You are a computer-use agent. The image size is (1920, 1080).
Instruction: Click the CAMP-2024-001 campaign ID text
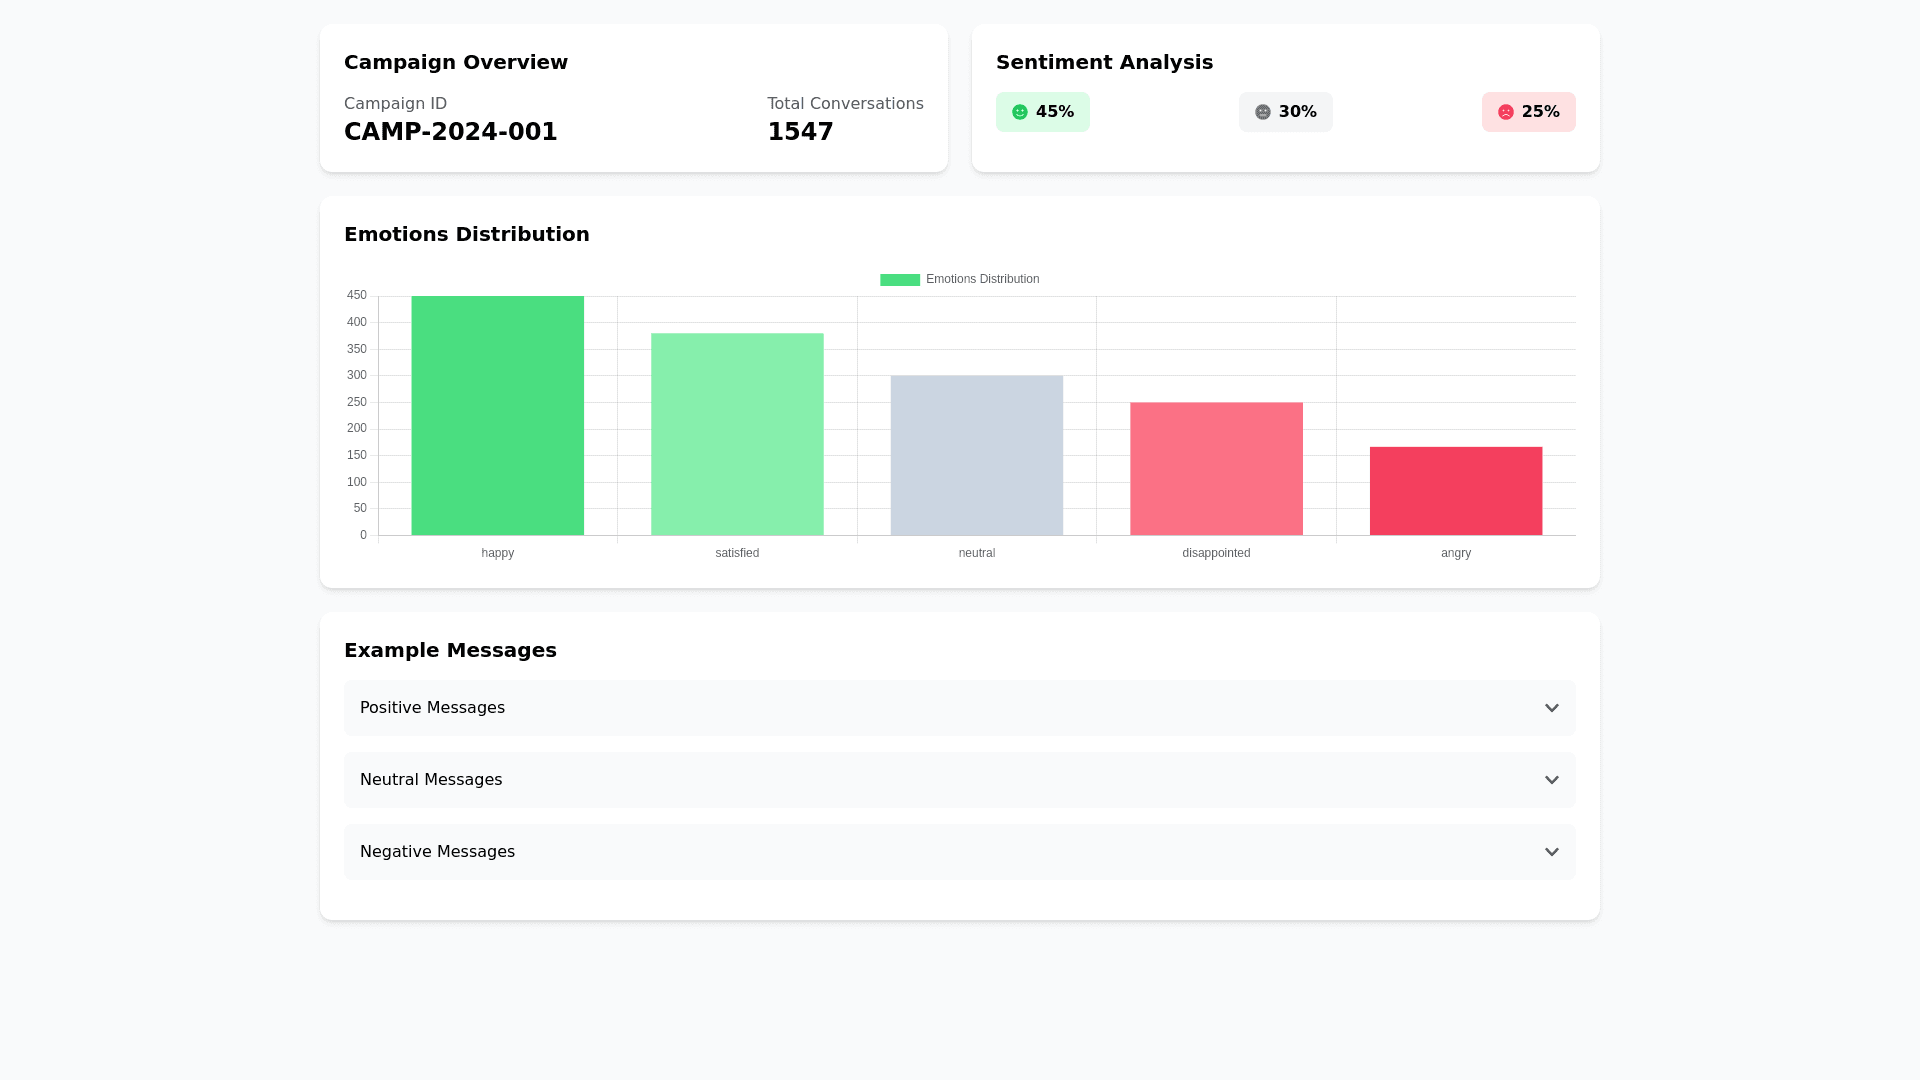point(450,132)
